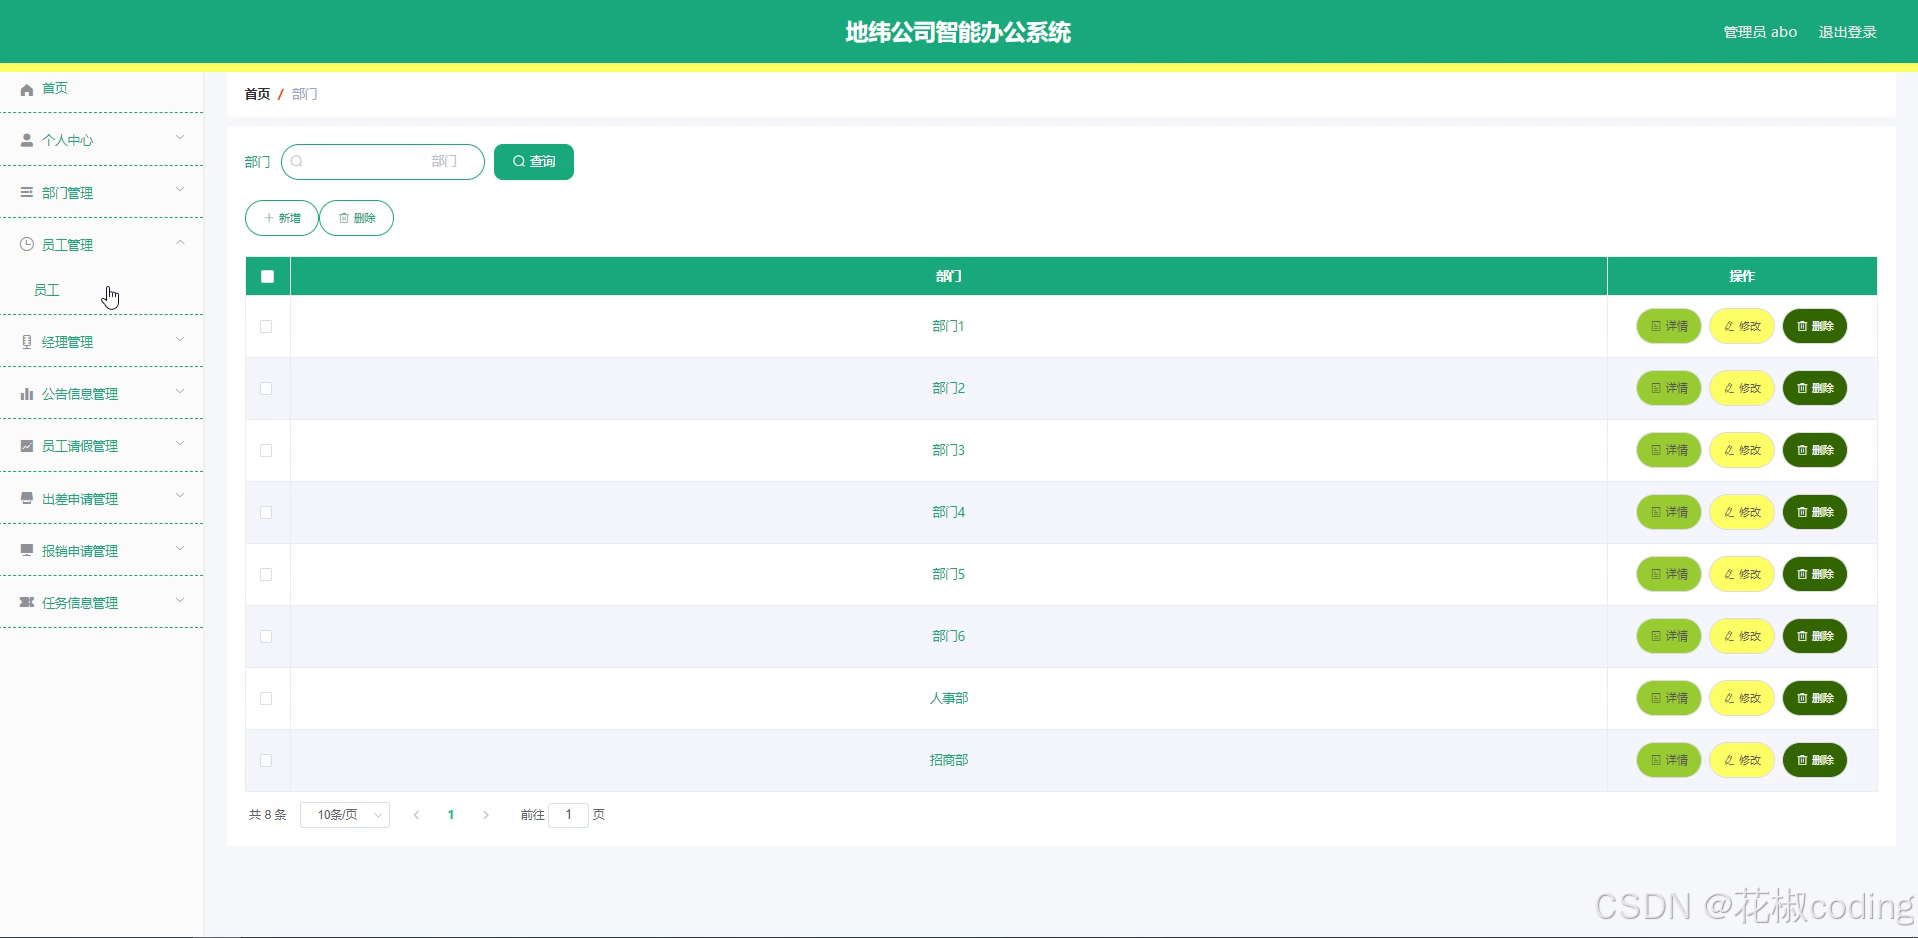Viewport: 1918px width, 938px height.
Task: Go to next page arrow in pagination
Action: point(486,815)
